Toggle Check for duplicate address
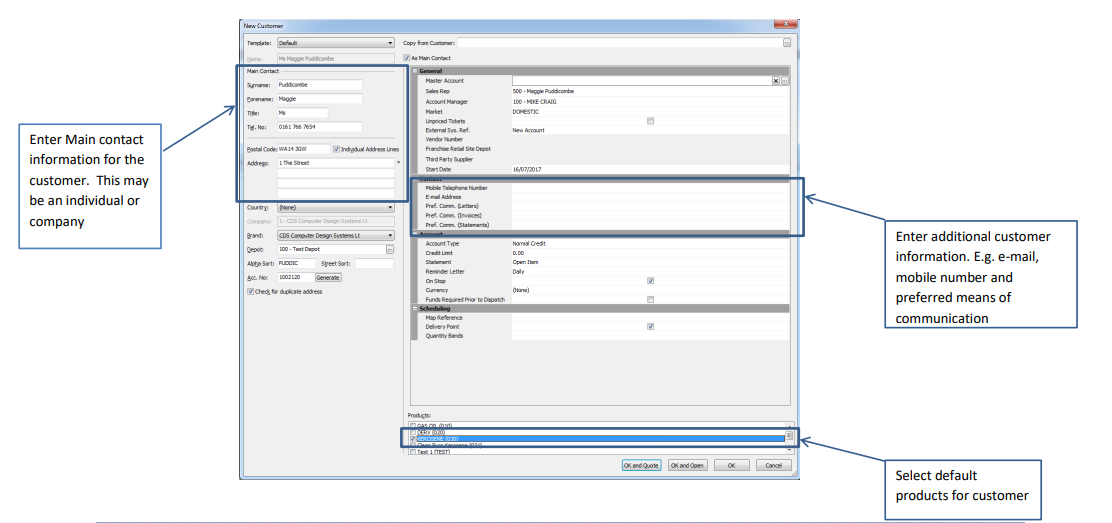The image size is (1112, 523). coord(250,292)
